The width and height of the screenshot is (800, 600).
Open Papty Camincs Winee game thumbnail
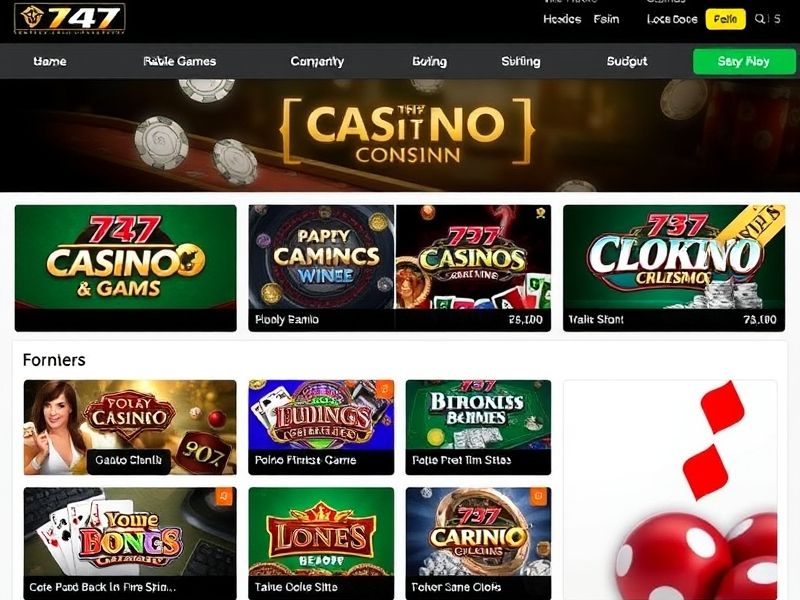click(321, 268)
